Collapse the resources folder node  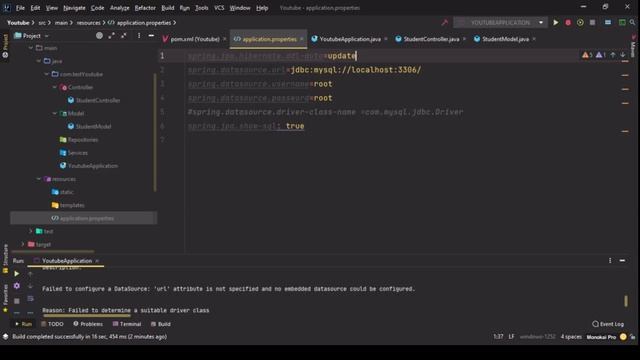point(39,179)
